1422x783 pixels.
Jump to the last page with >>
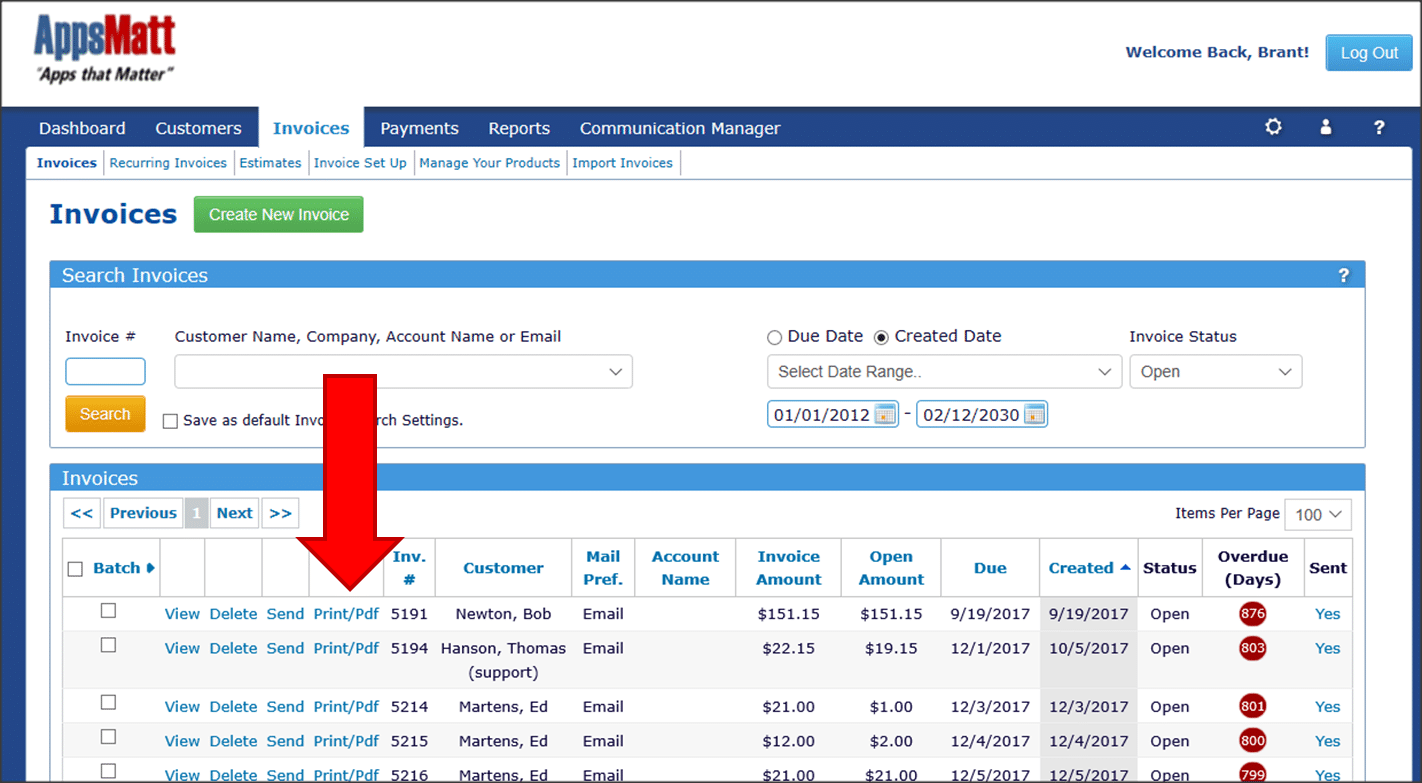coord(281,513)
